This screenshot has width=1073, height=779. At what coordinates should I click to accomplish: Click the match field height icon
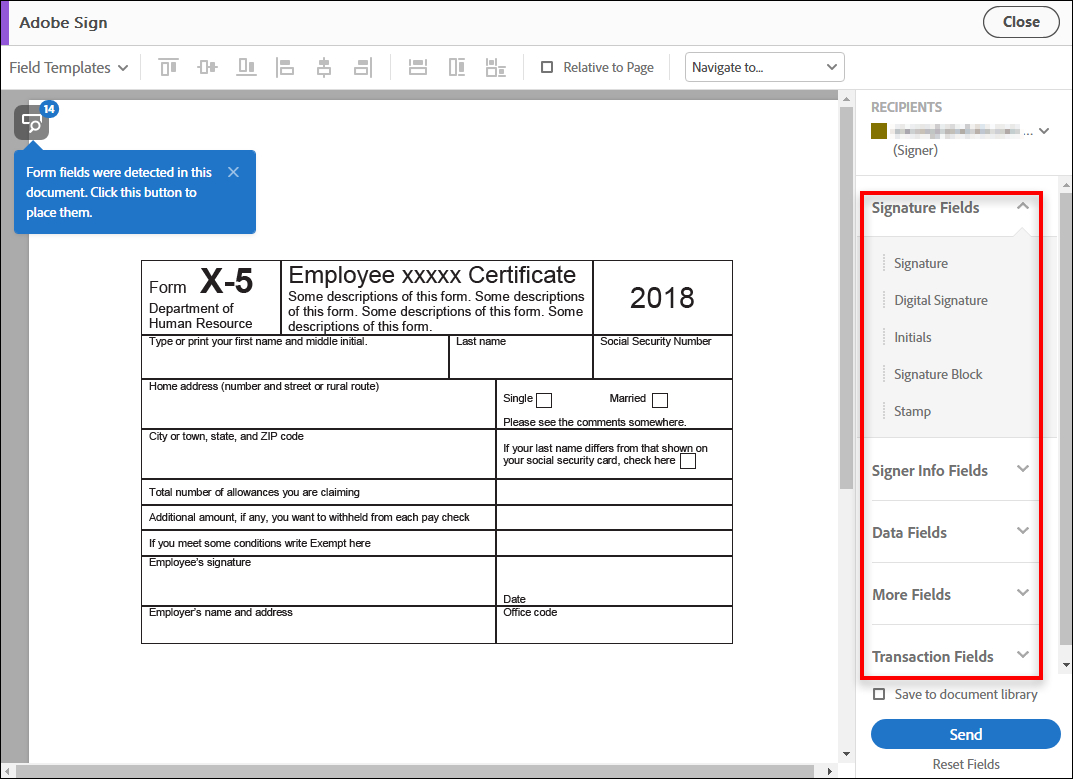coord(457,67)
